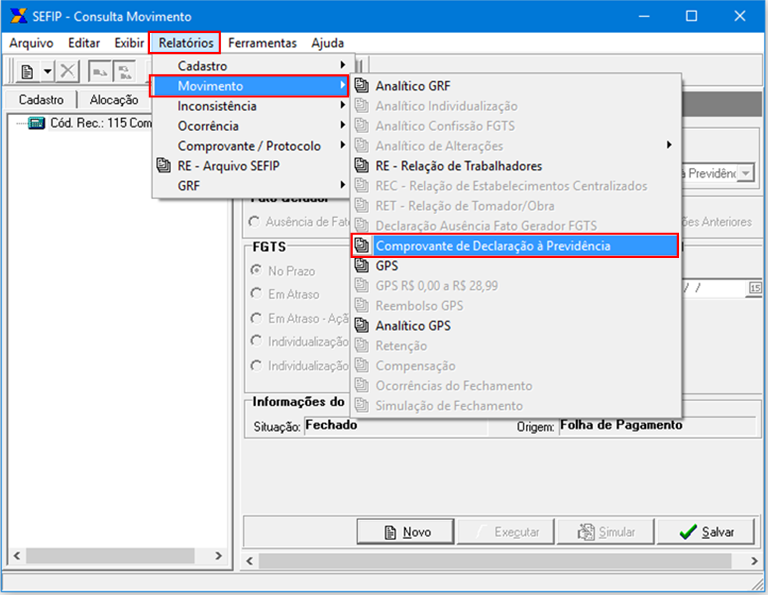Click the Novo button
The image size is (768, 595).
pyautogui.click(x=406, y=532)
